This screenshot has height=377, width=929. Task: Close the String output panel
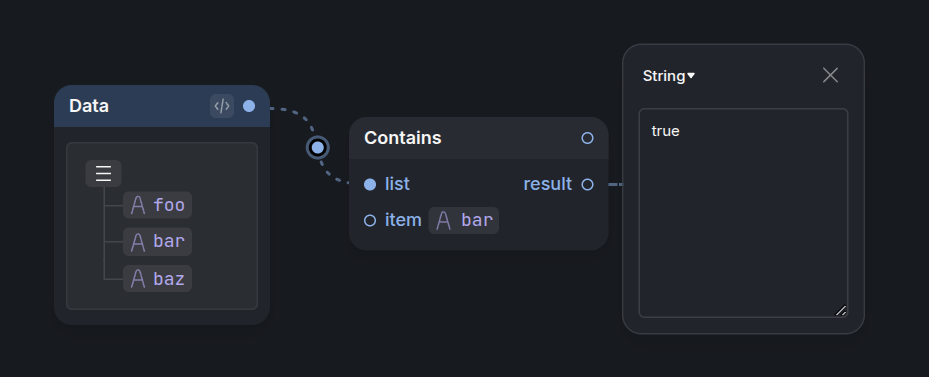click(x=830, y=75)
